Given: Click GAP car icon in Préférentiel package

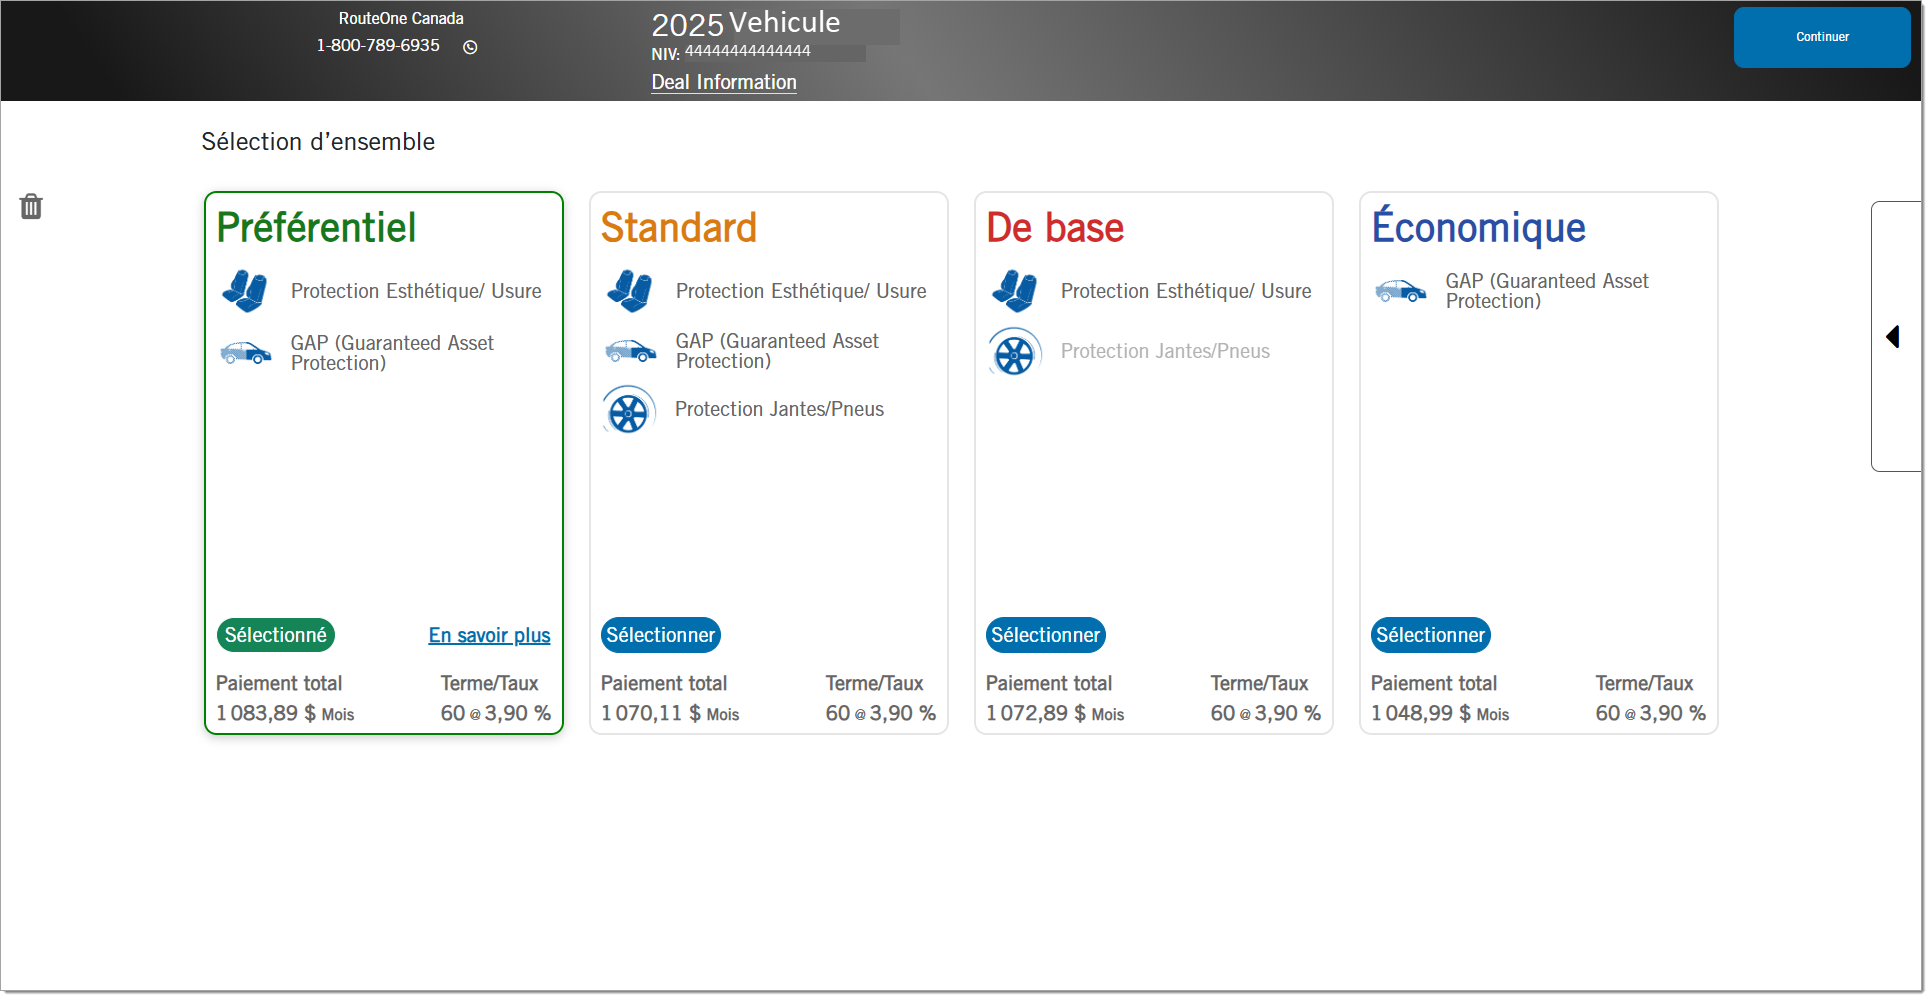Looking at the screenshot, I should click(245, 353).
